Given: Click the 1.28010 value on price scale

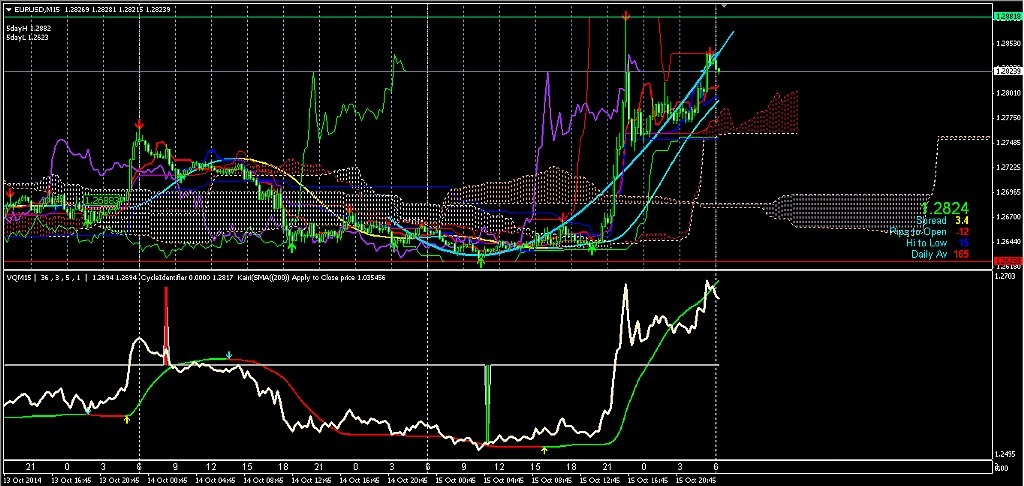Looking at the screenshot, I should pyautogui.click(x=1008, y=93).
